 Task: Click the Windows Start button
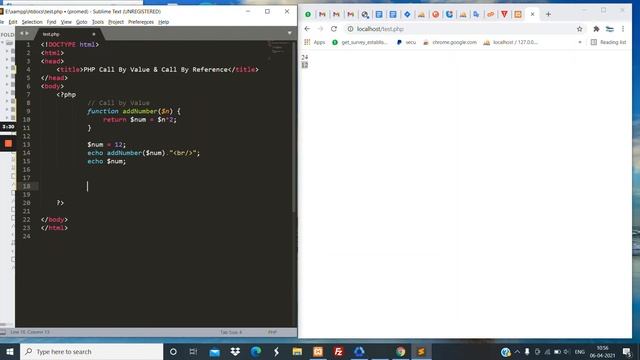coord(10,351)
